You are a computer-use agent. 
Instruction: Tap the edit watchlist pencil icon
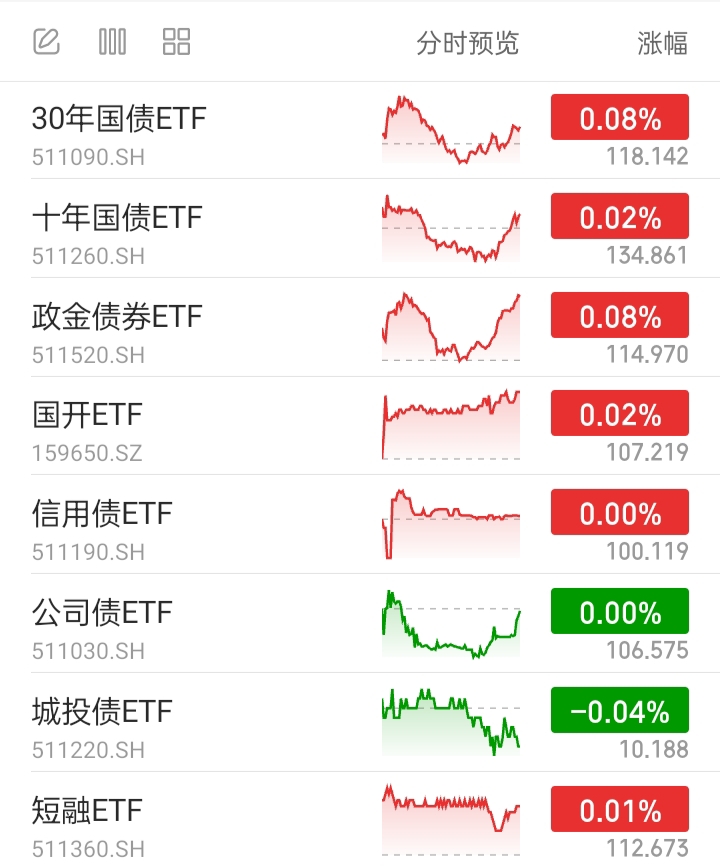click(46, 41)
